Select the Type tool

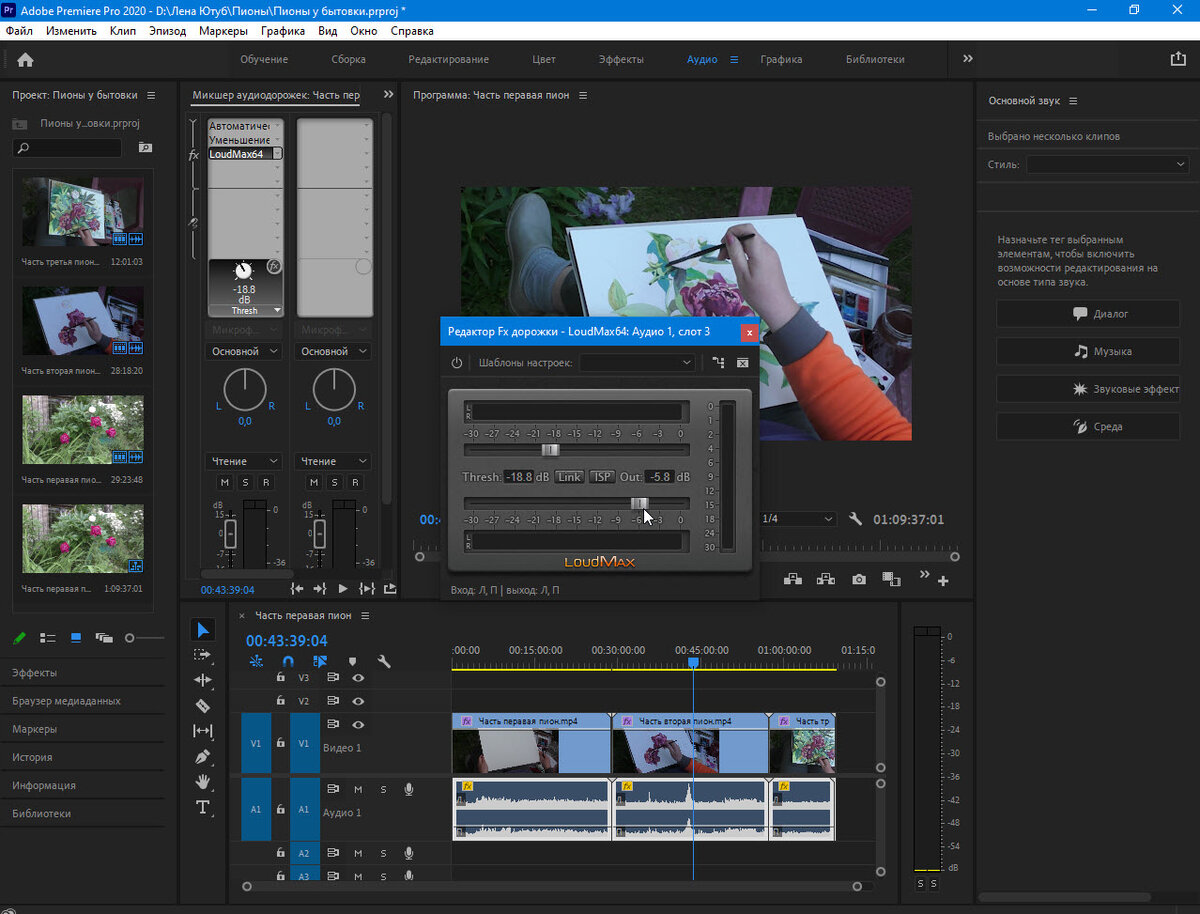coord(203,807)
